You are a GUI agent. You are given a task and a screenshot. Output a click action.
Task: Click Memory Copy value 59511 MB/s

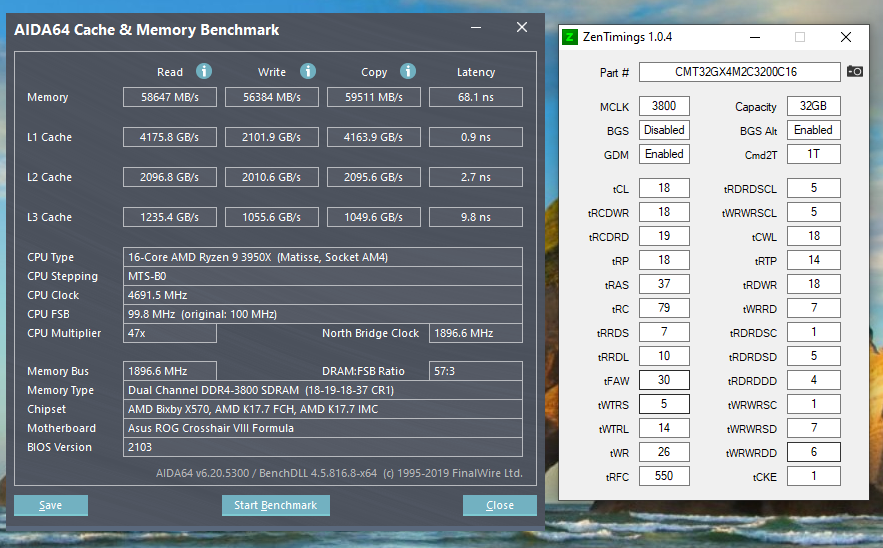(x=373, y=97)
